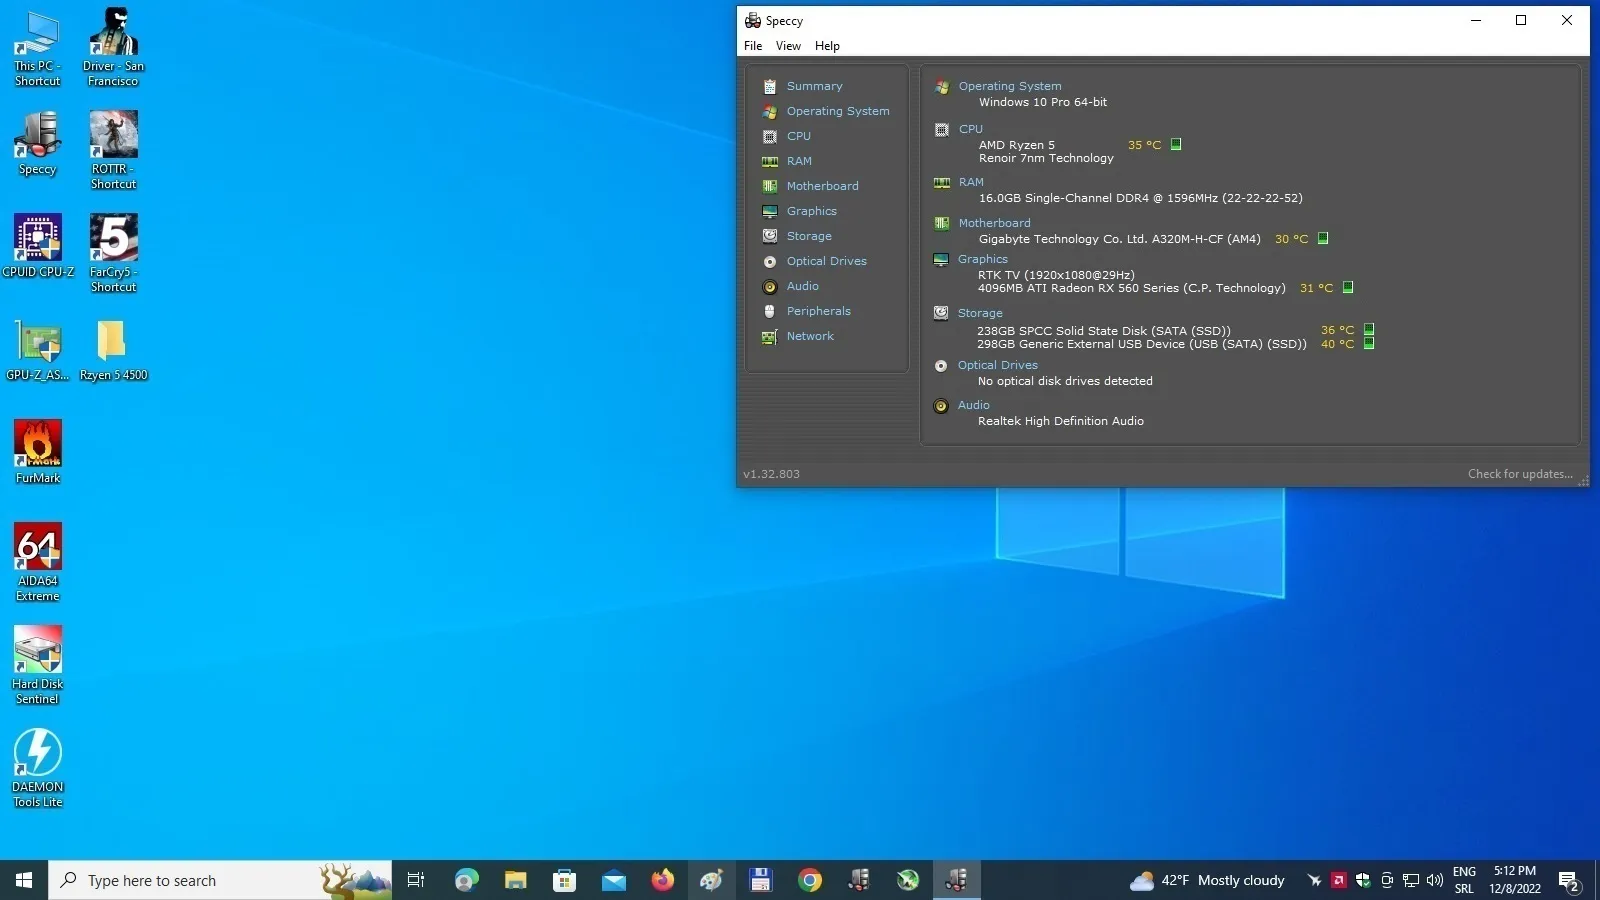Click Motherboard heading in summary pane
Screen dimensions: 1600x900
994,223
